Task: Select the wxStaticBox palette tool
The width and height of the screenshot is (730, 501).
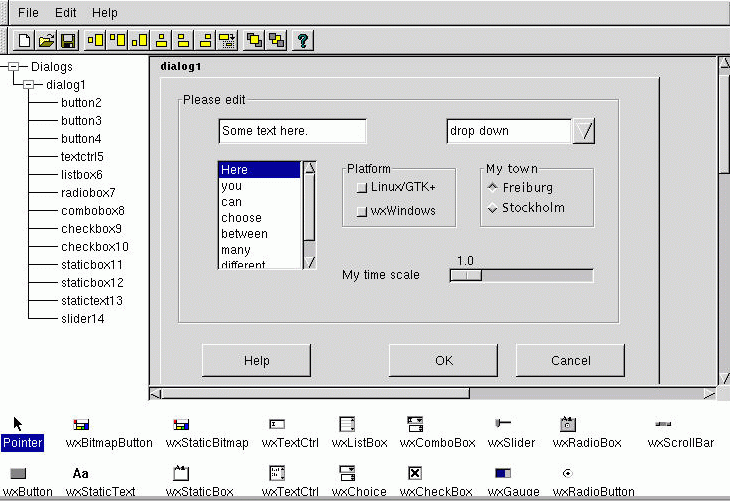Action: pyautogui.click(x=199, y=481)
